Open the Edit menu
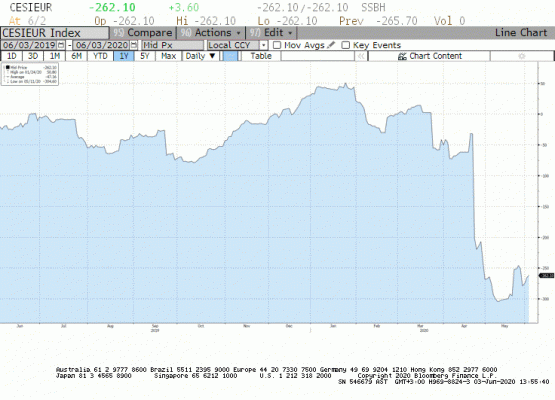This screenshot has width=555, height=400. (271, 33)
